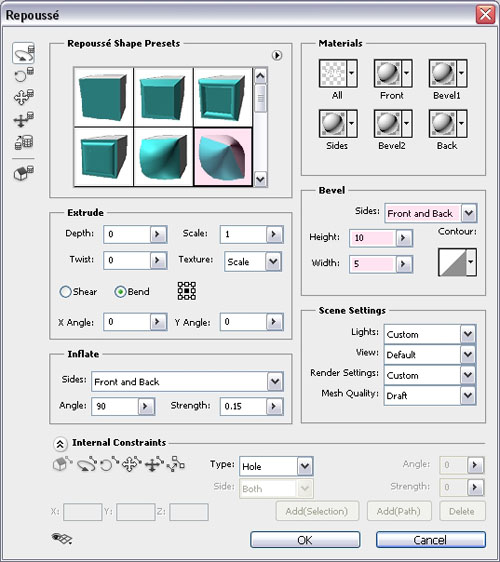This screenshot has height=562, width=500.
Task: Select the 3D mesh scale tool
Action: click(24, 142)
